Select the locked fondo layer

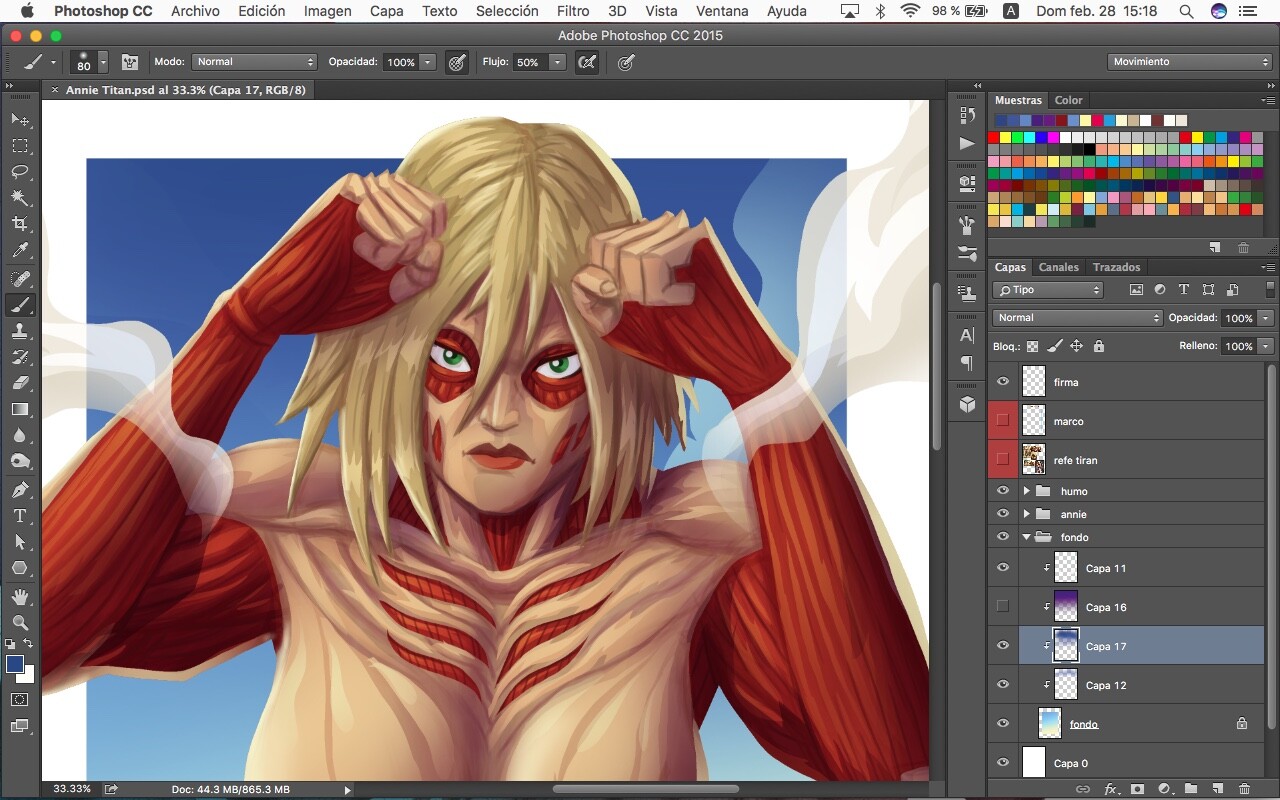[x=1141, y=724]
